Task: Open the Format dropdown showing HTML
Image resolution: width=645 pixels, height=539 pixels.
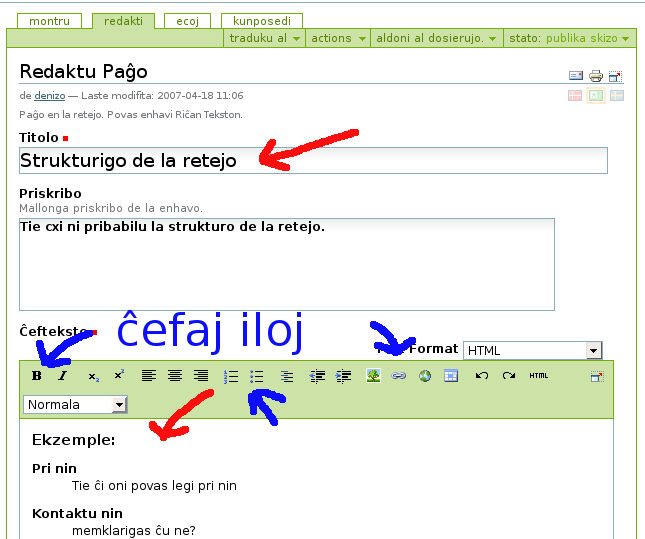Action: [x=532, y=350]
